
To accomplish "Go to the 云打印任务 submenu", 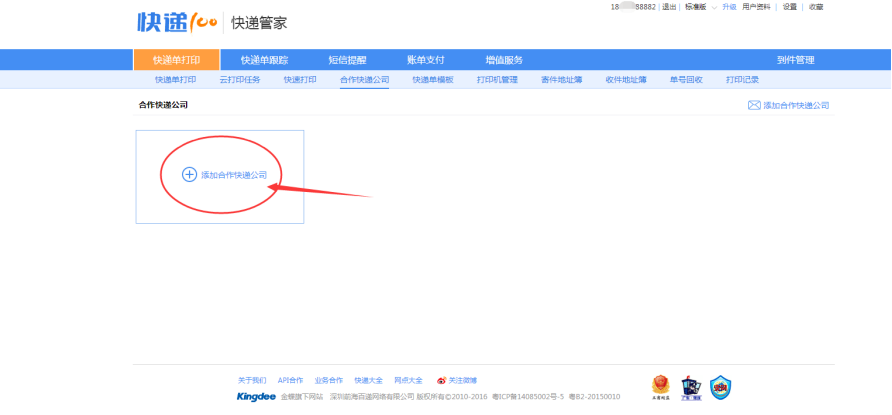I will (x=239, y=79).
